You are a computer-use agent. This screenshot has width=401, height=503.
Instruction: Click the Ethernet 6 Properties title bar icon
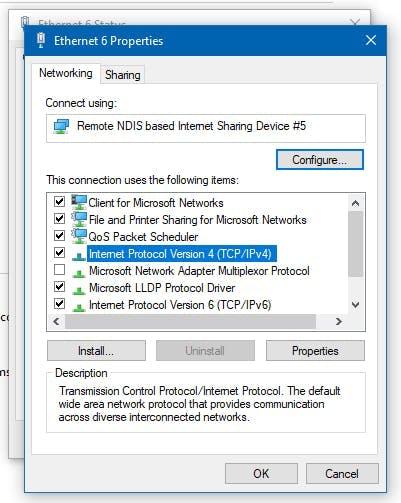tap(41, 40)
